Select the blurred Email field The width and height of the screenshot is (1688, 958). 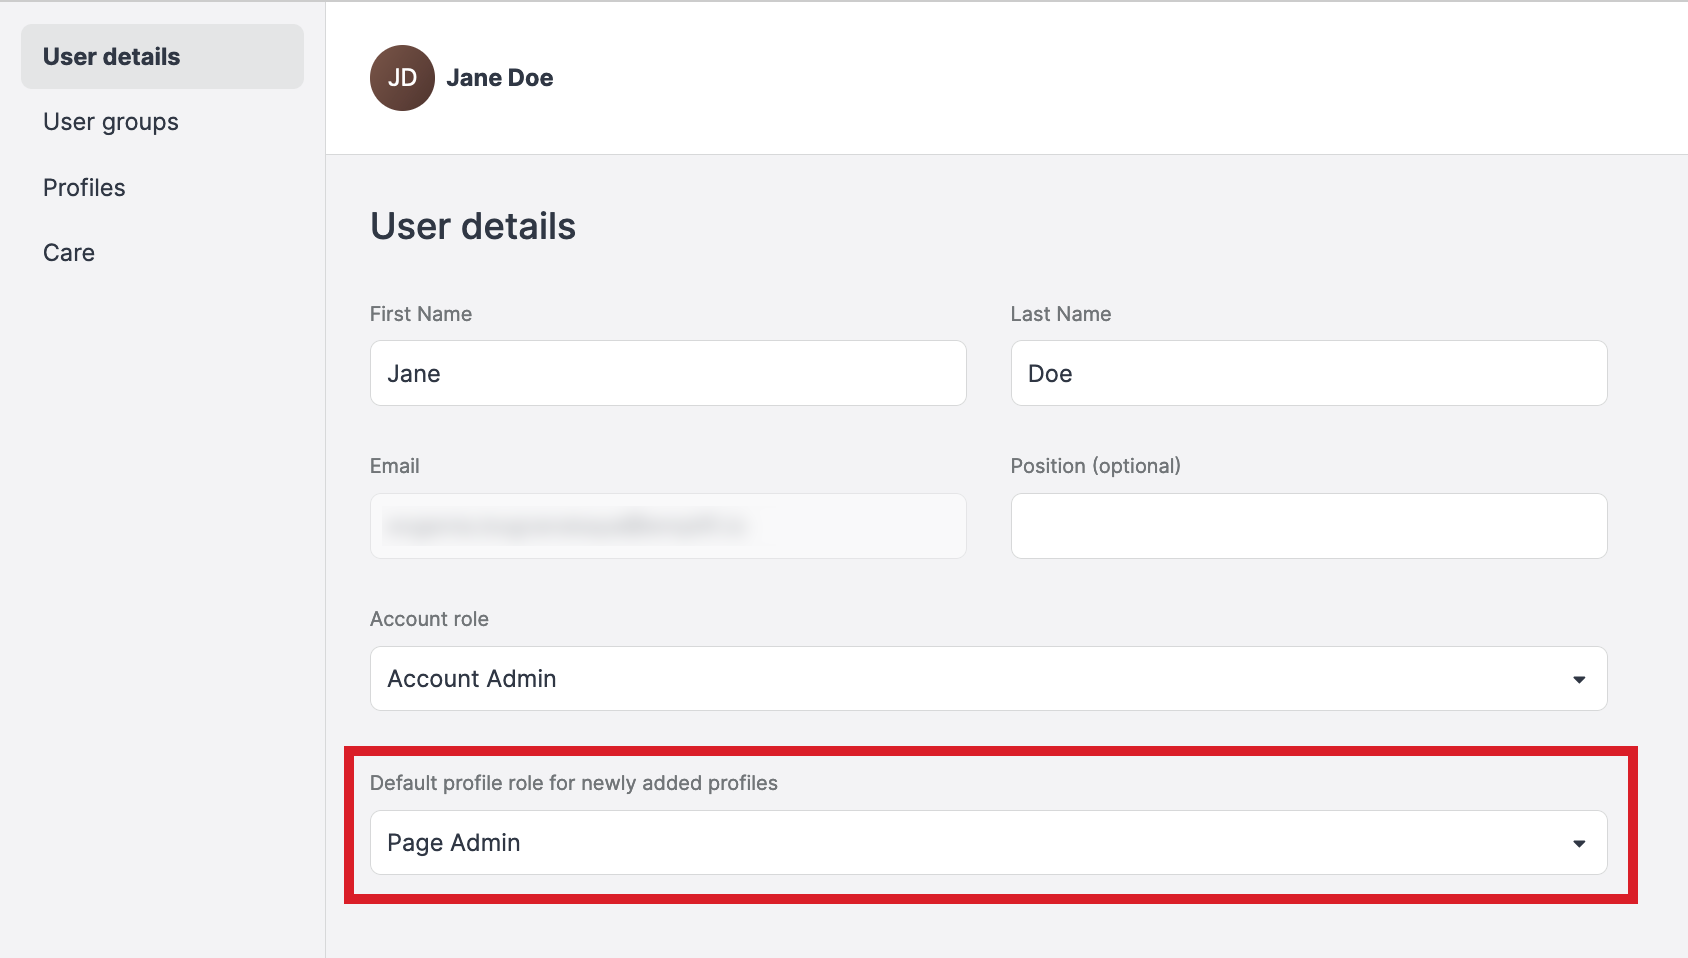tap(668, 526)
